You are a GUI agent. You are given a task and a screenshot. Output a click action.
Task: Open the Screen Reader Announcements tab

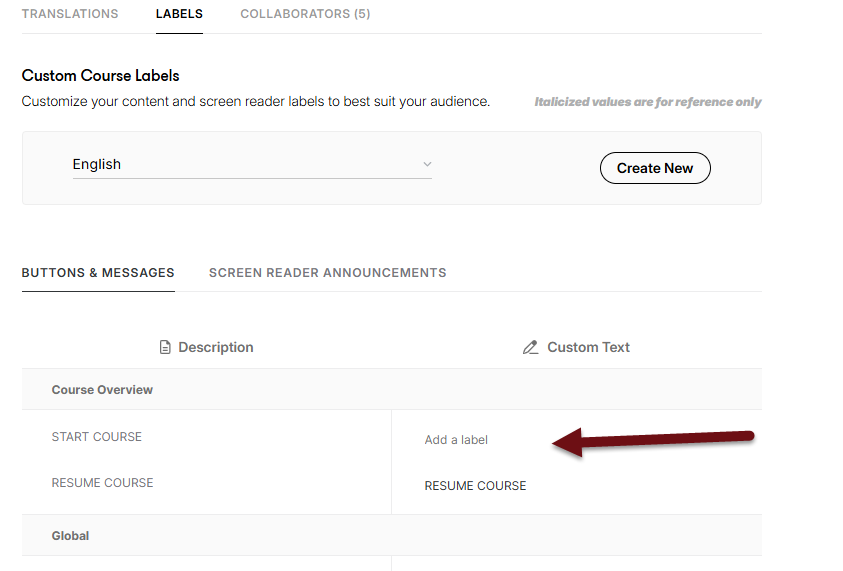click(x=327, y=272)
